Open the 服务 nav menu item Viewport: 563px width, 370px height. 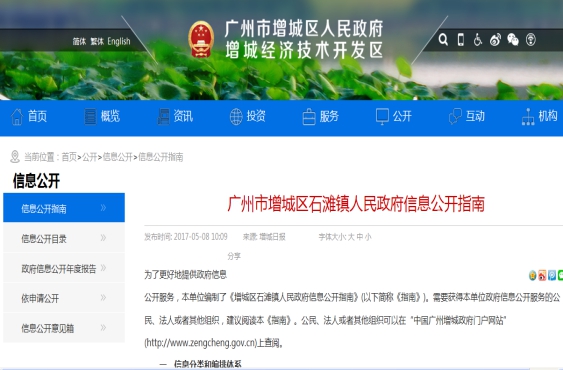point(329,116)
